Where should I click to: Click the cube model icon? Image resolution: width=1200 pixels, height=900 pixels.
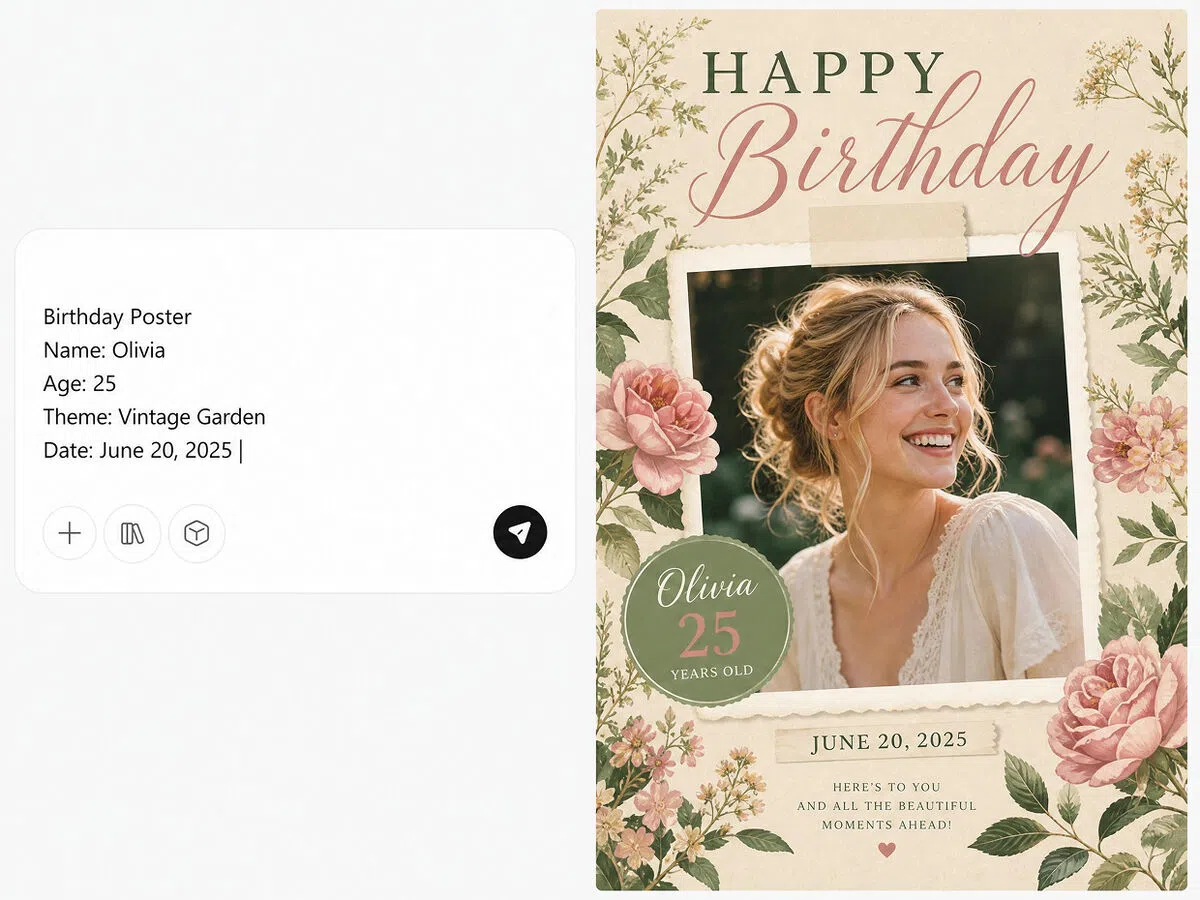coord(197,533)
